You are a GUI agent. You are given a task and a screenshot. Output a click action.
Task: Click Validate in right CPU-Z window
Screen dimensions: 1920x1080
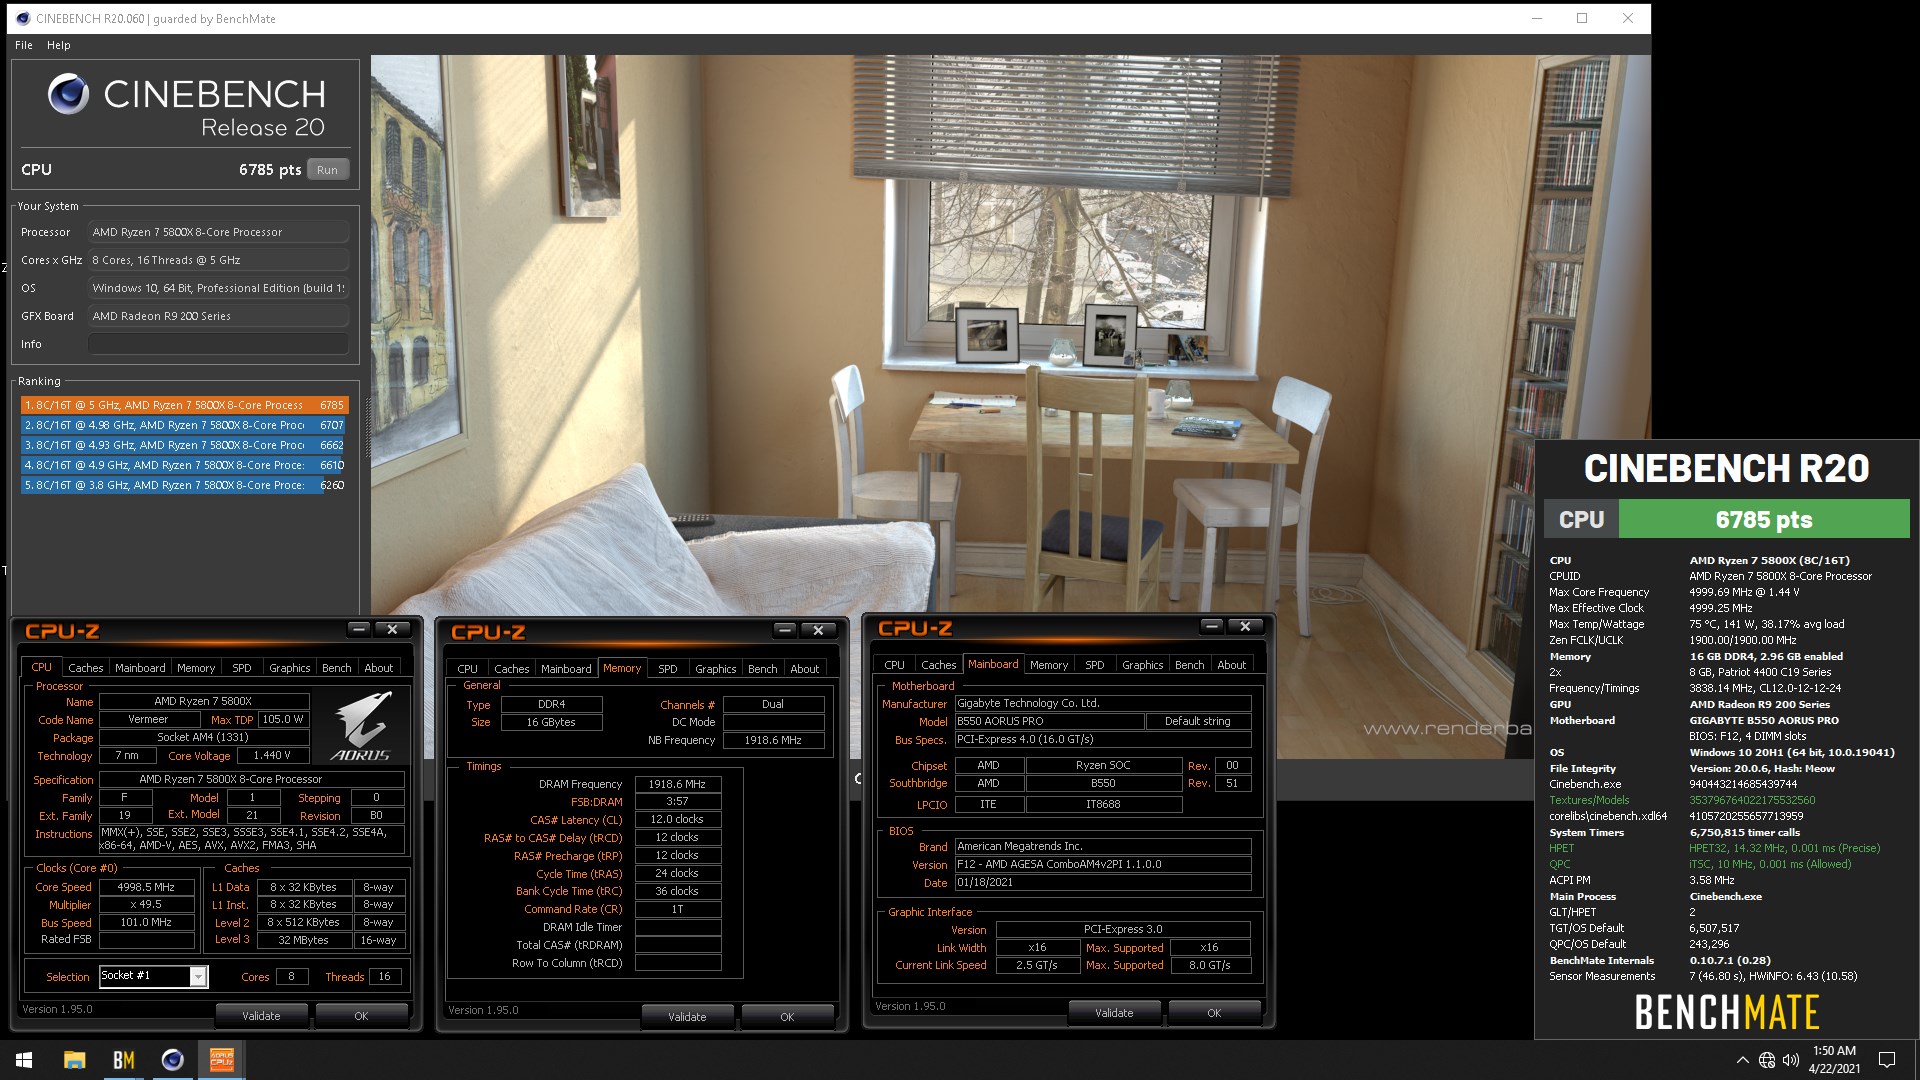(1114, 1013)
